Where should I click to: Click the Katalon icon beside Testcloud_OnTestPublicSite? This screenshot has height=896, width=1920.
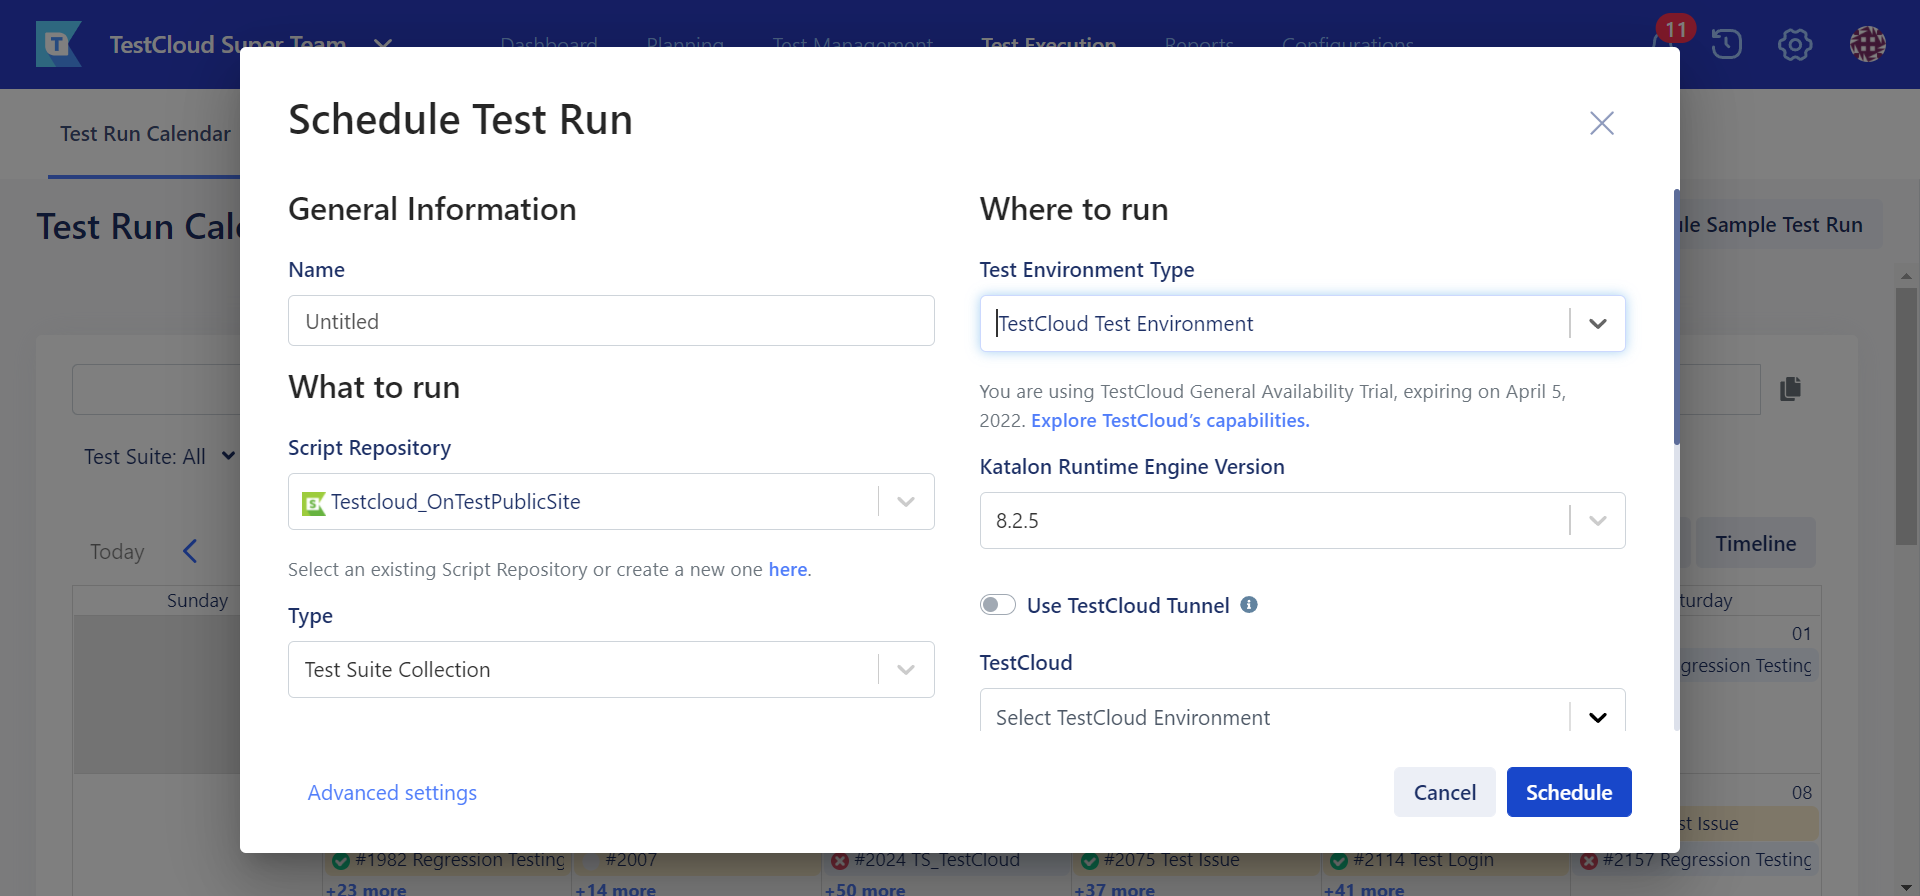314,503
